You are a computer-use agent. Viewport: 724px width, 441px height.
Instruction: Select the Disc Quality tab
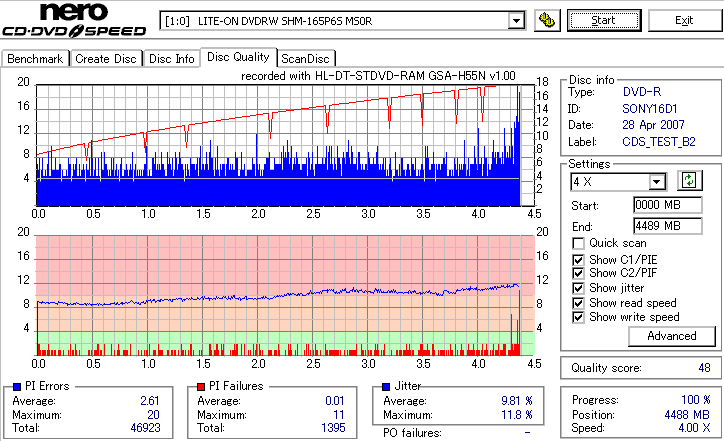238,57
